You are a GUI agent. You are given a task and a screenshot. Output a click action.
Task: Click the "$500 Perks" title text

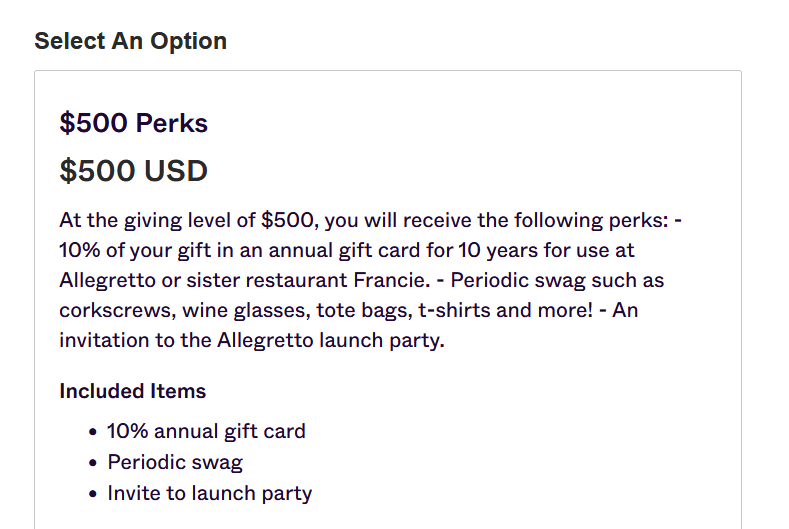133,123
